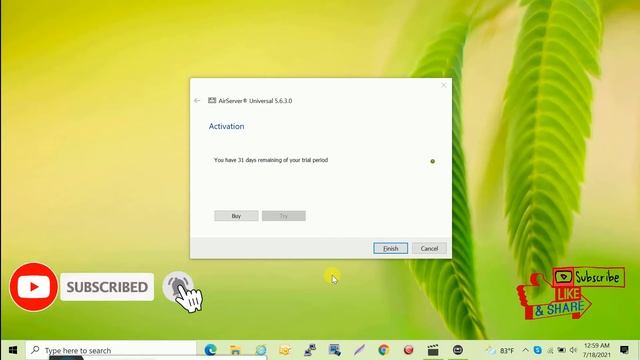Launch Microsoft Edge from the taskbar
This screenshot has width=640, height=360.
[211, 350]
